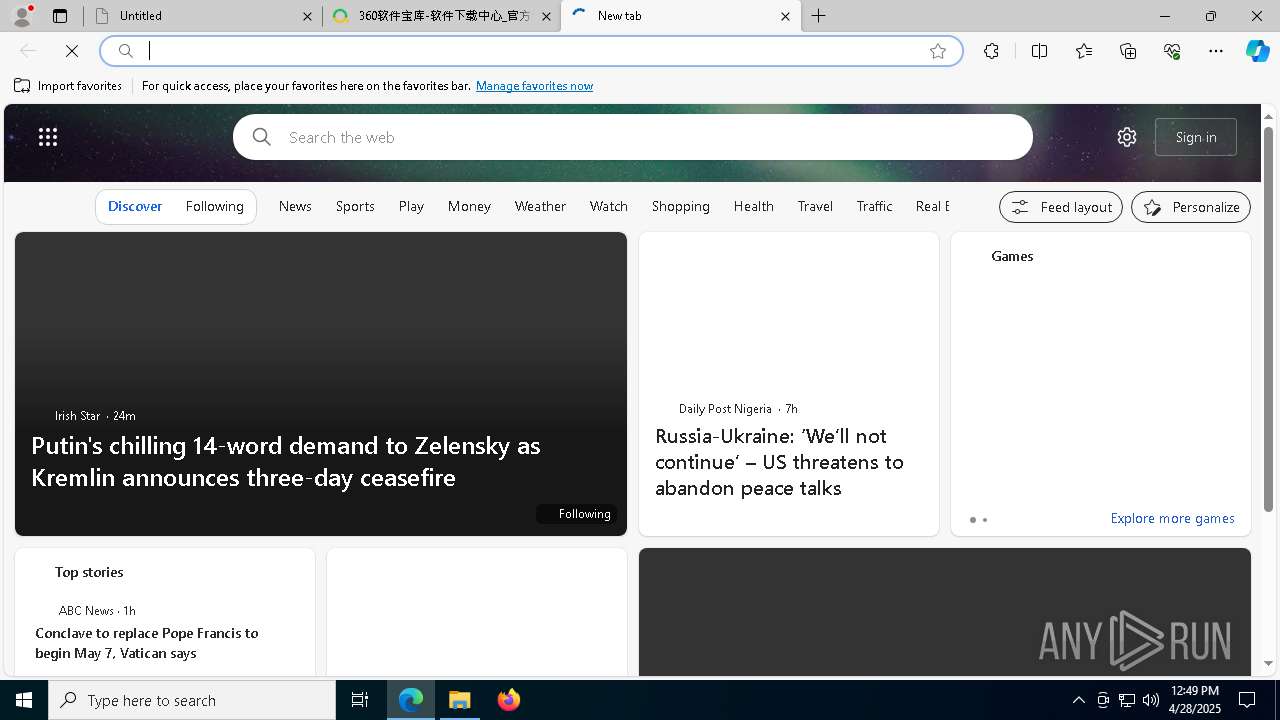1280x720 pixels.
Task: Open the Conclave to replace Pope Francis story
Action: pos(147,643)
